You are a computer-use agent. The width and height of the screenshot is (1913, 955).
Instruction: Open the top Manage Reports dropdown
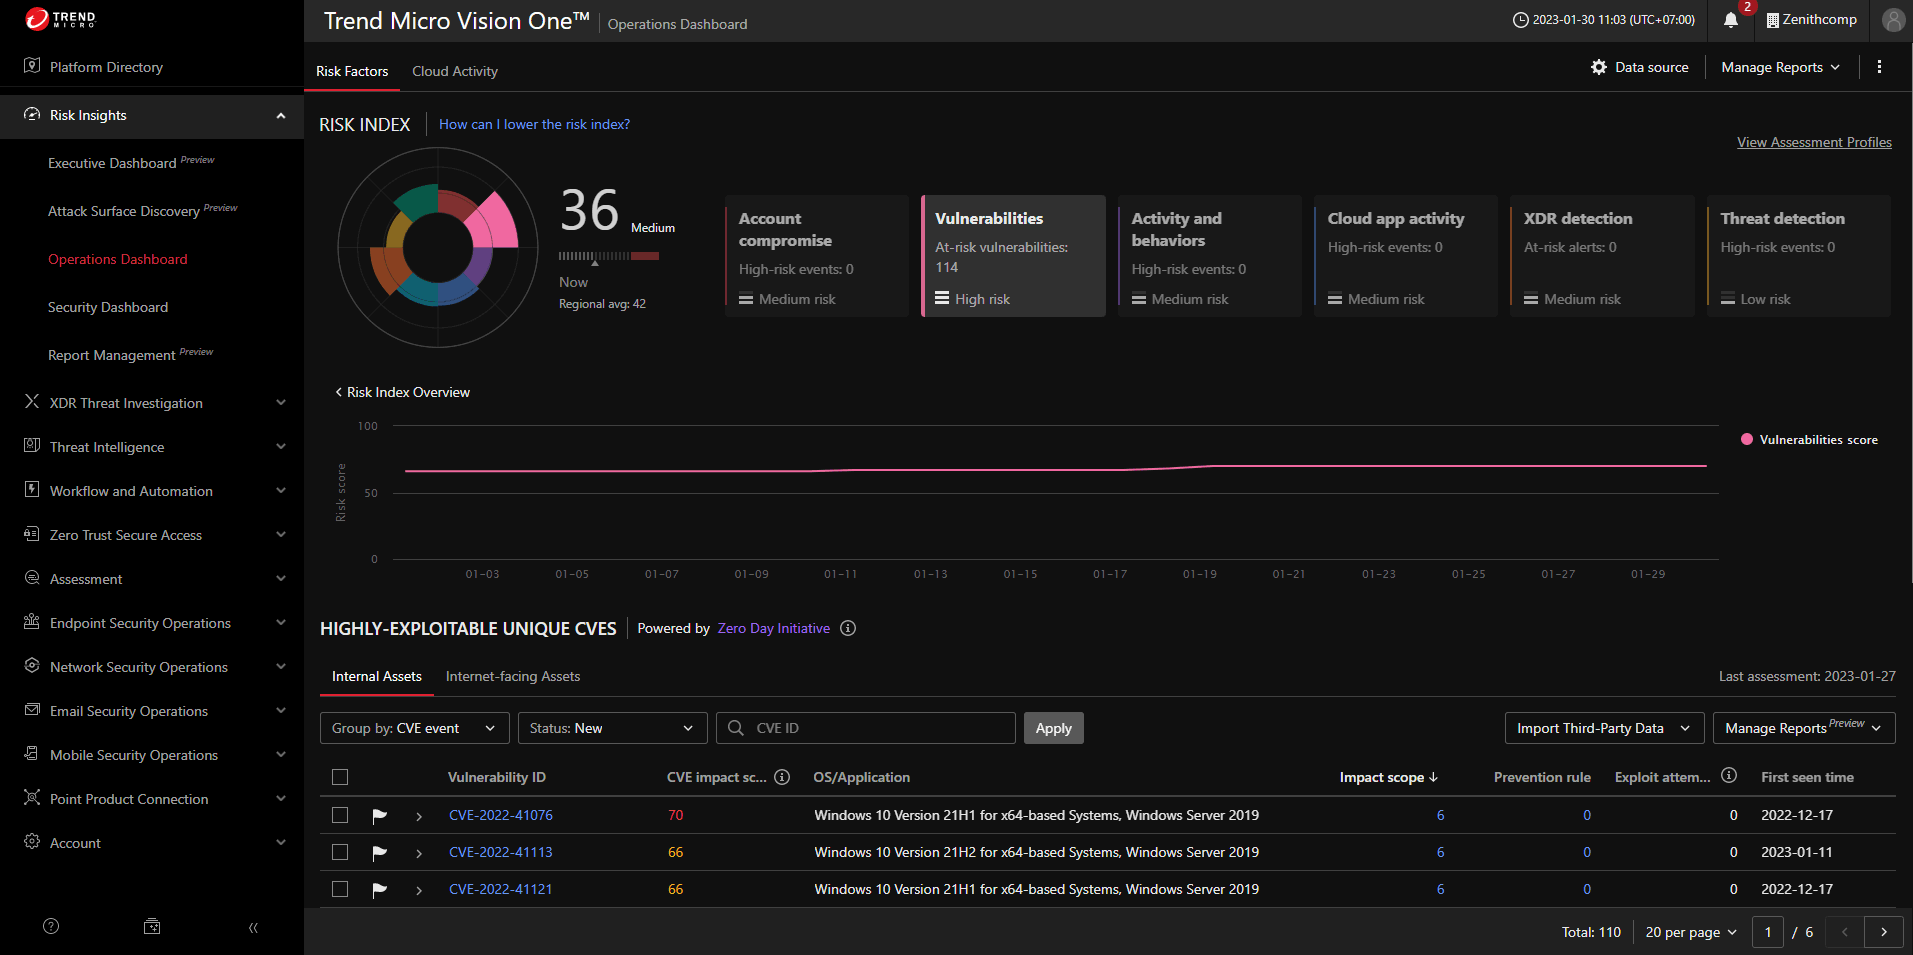1780,67
